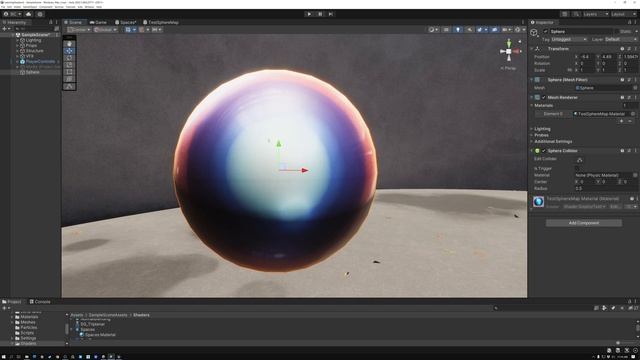The image size is (640, 360).
Task: Toggle Sphere Collider enabled checkbox
Action: tap(544, 151)
